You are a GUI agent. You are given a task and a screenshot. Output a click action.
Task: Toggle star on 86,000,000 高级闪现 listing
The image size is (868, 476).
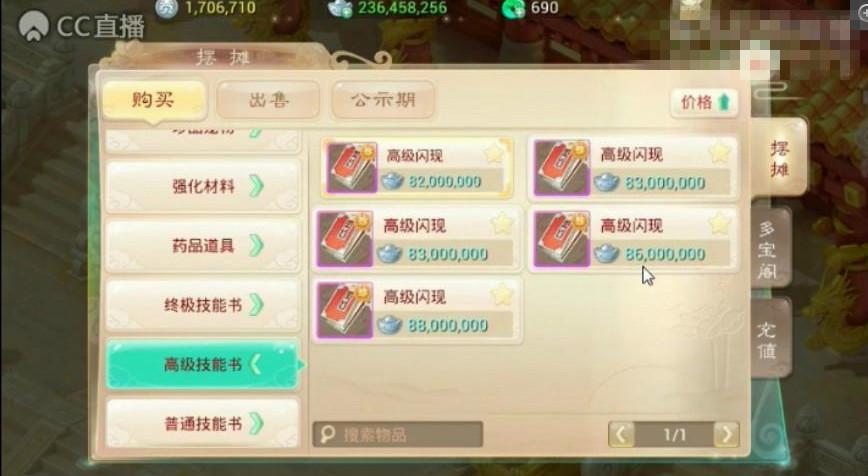719,223
